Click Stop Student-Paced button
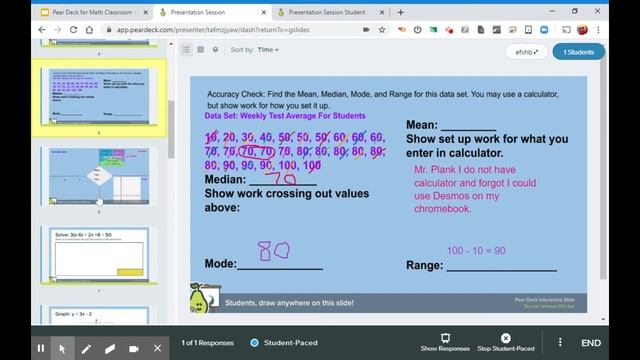 [x=506, y=342]
